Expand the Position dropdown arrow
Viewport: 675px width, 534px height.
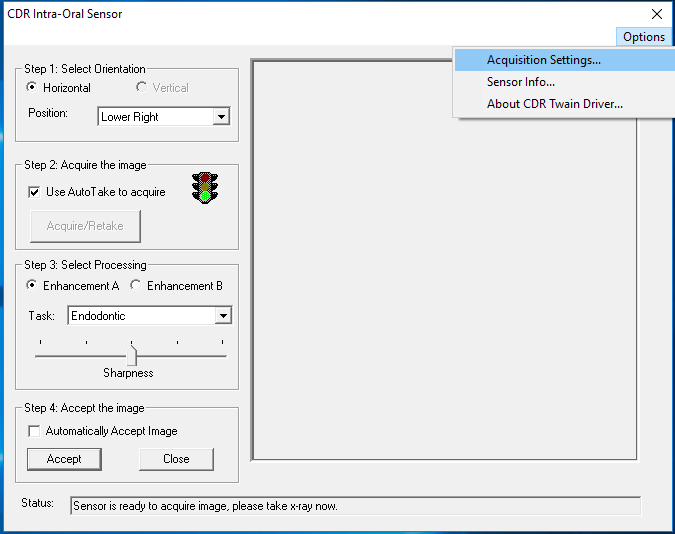[x=222, y=117]
